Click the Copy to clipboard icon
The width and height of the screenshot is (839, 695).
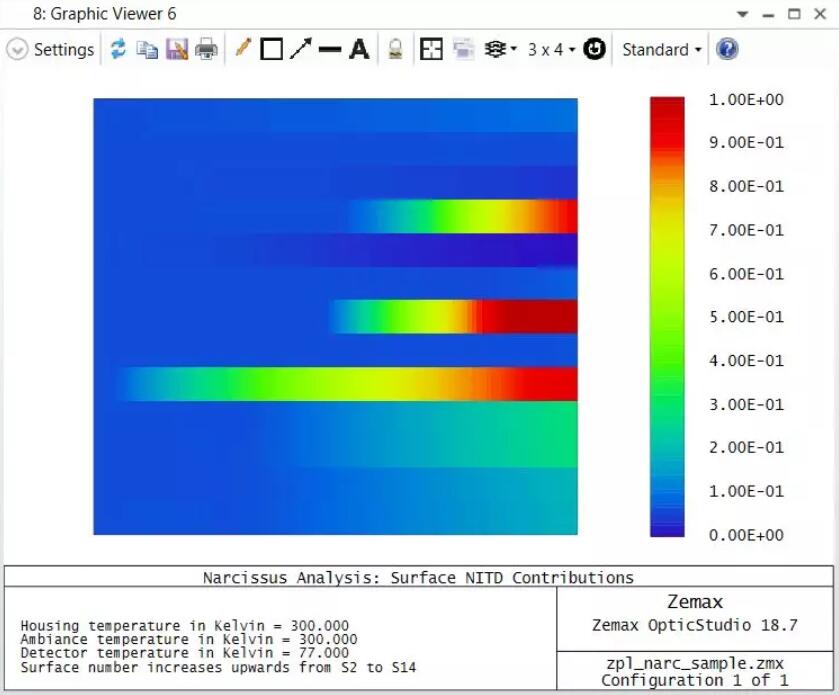click(147, 49)
